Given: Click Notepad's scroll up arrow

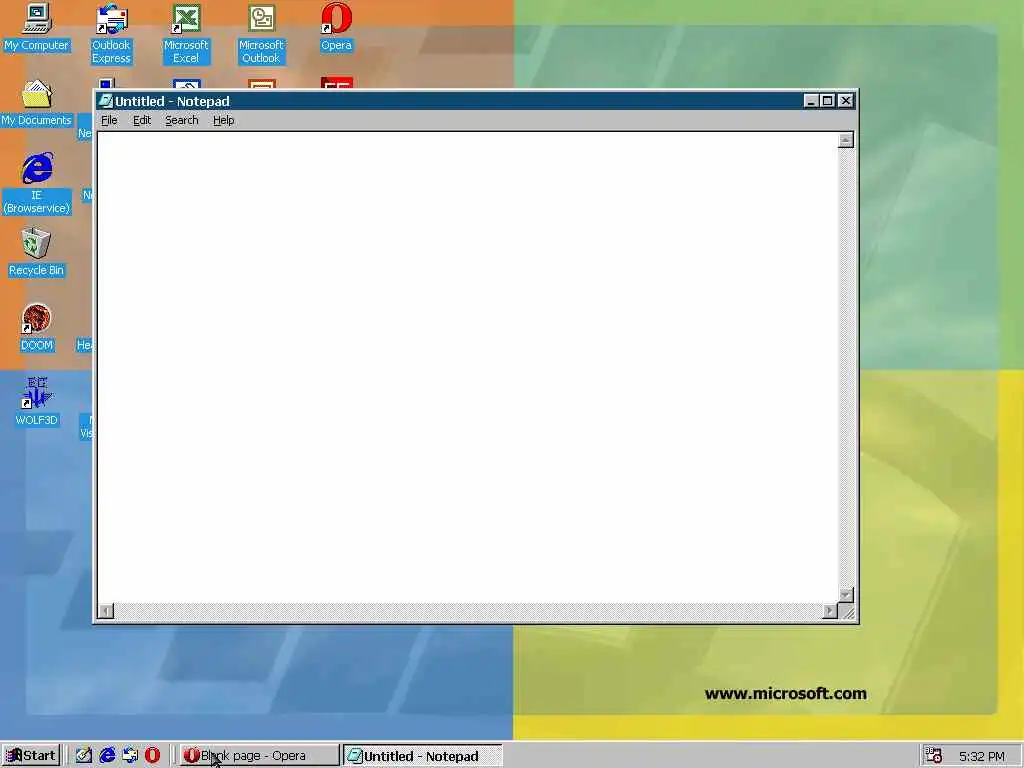Looking at the screenshot, I should pos(846,140).
